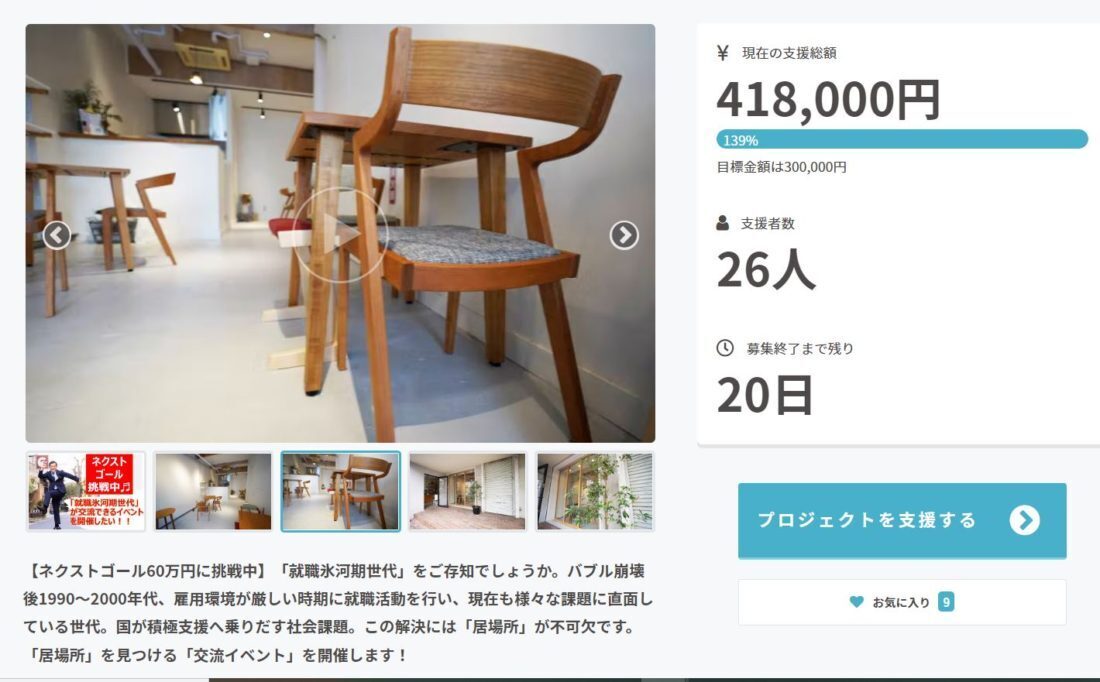1100x682 pixels.
Task: Click the clock icon beside 募集終了まで残り
Action: click(x=725, y=348)
